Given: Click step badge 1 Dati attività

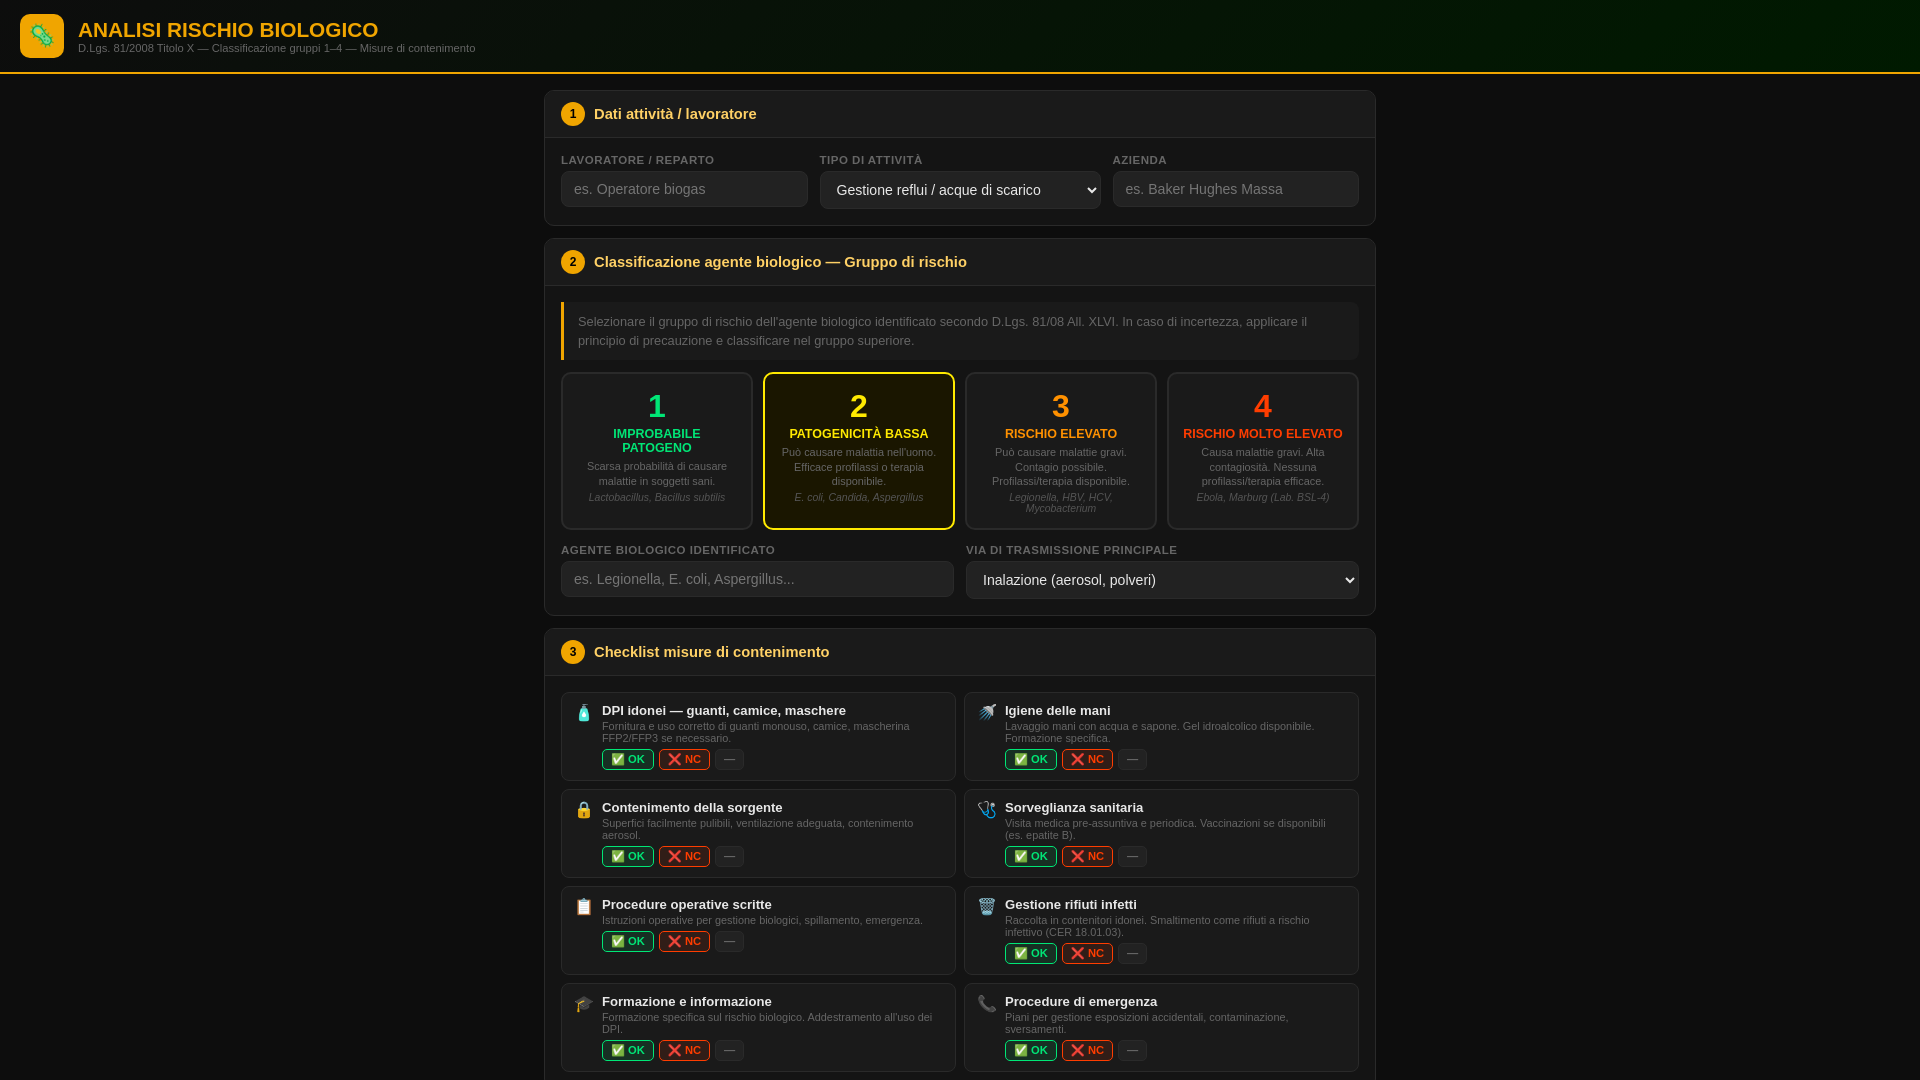Looking at the screenshot, I should [573, 114].
